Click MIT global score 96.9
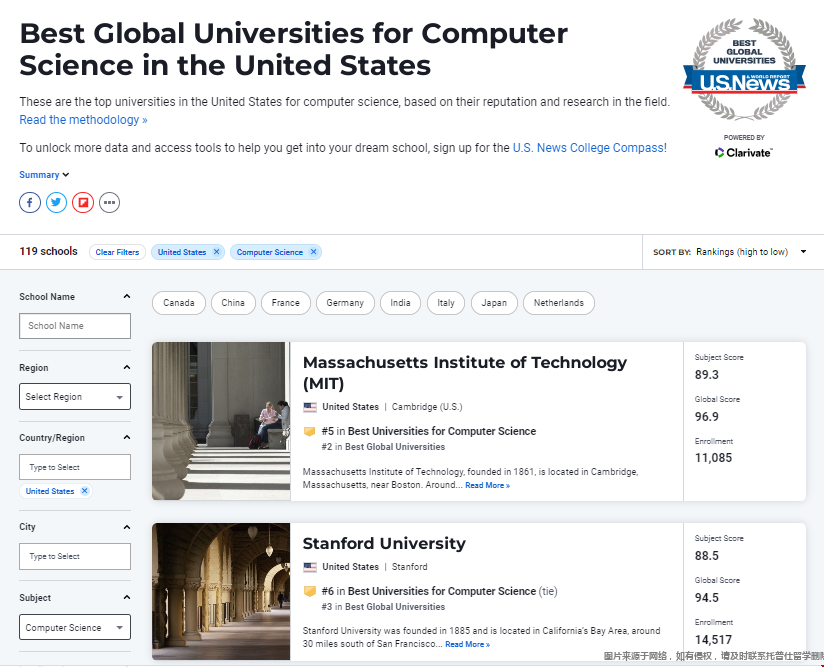The height and width of the screenshot is (667, 824). [x=706, y=417]
